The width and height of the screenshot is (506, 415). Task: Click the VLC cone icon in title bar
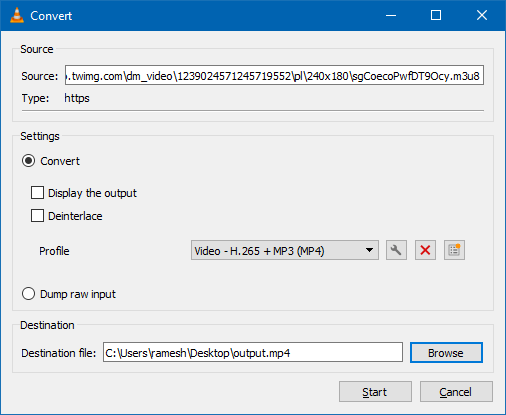(x=17, y=15)
